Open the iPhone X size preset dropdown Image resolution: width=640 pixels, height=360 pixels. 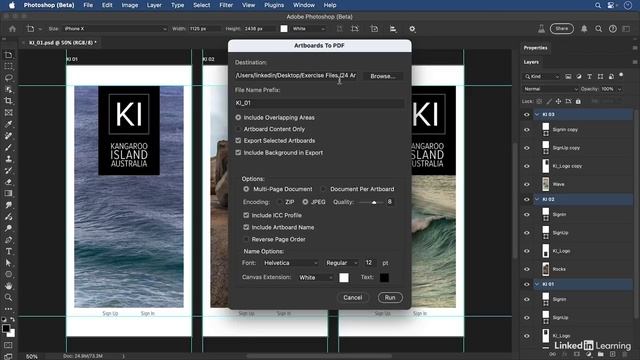115,29
